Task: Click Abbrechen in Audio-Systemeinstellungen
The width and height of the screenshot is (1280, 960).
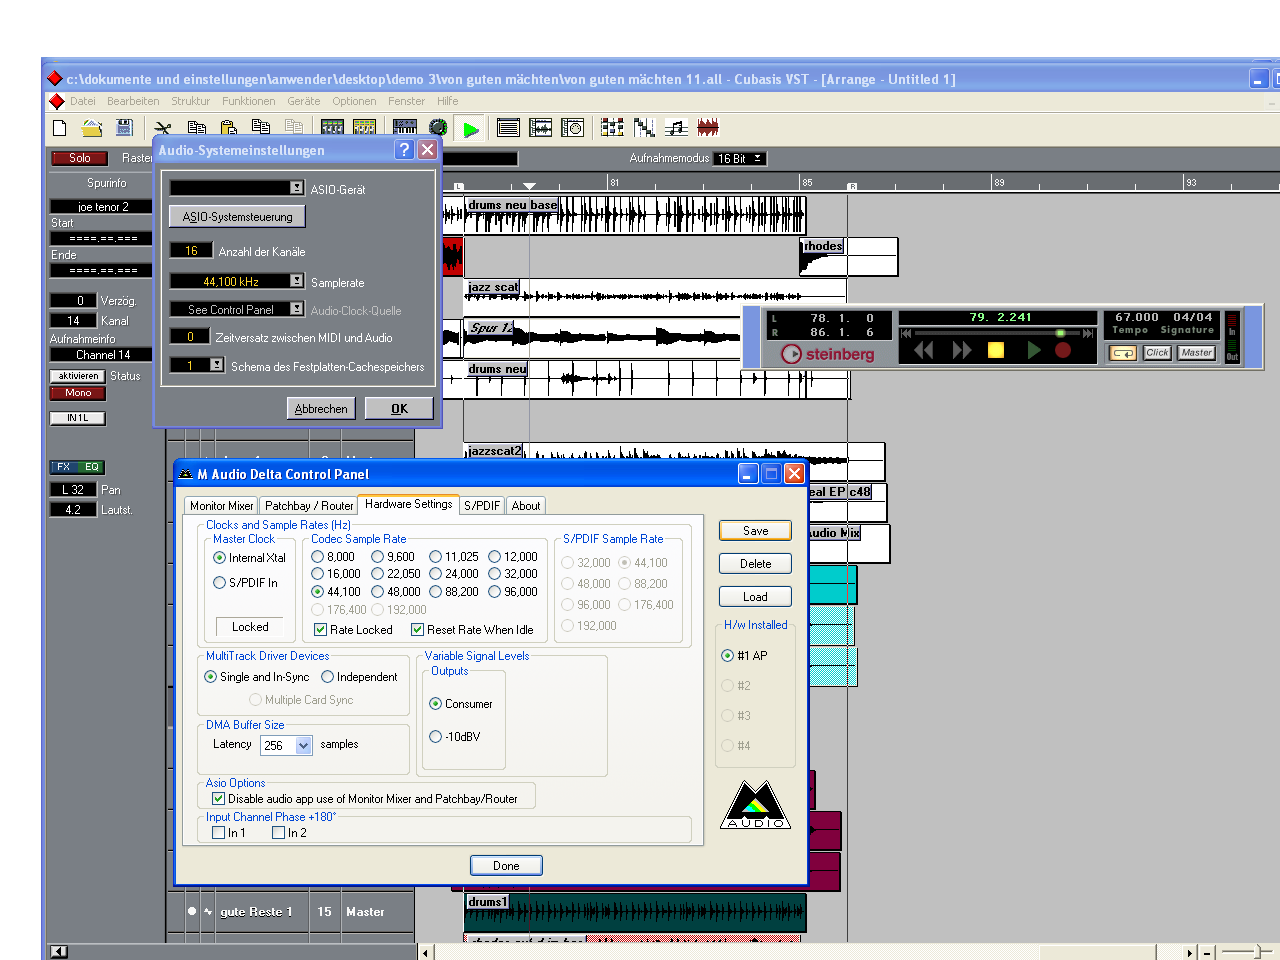Action: point(321,408)
